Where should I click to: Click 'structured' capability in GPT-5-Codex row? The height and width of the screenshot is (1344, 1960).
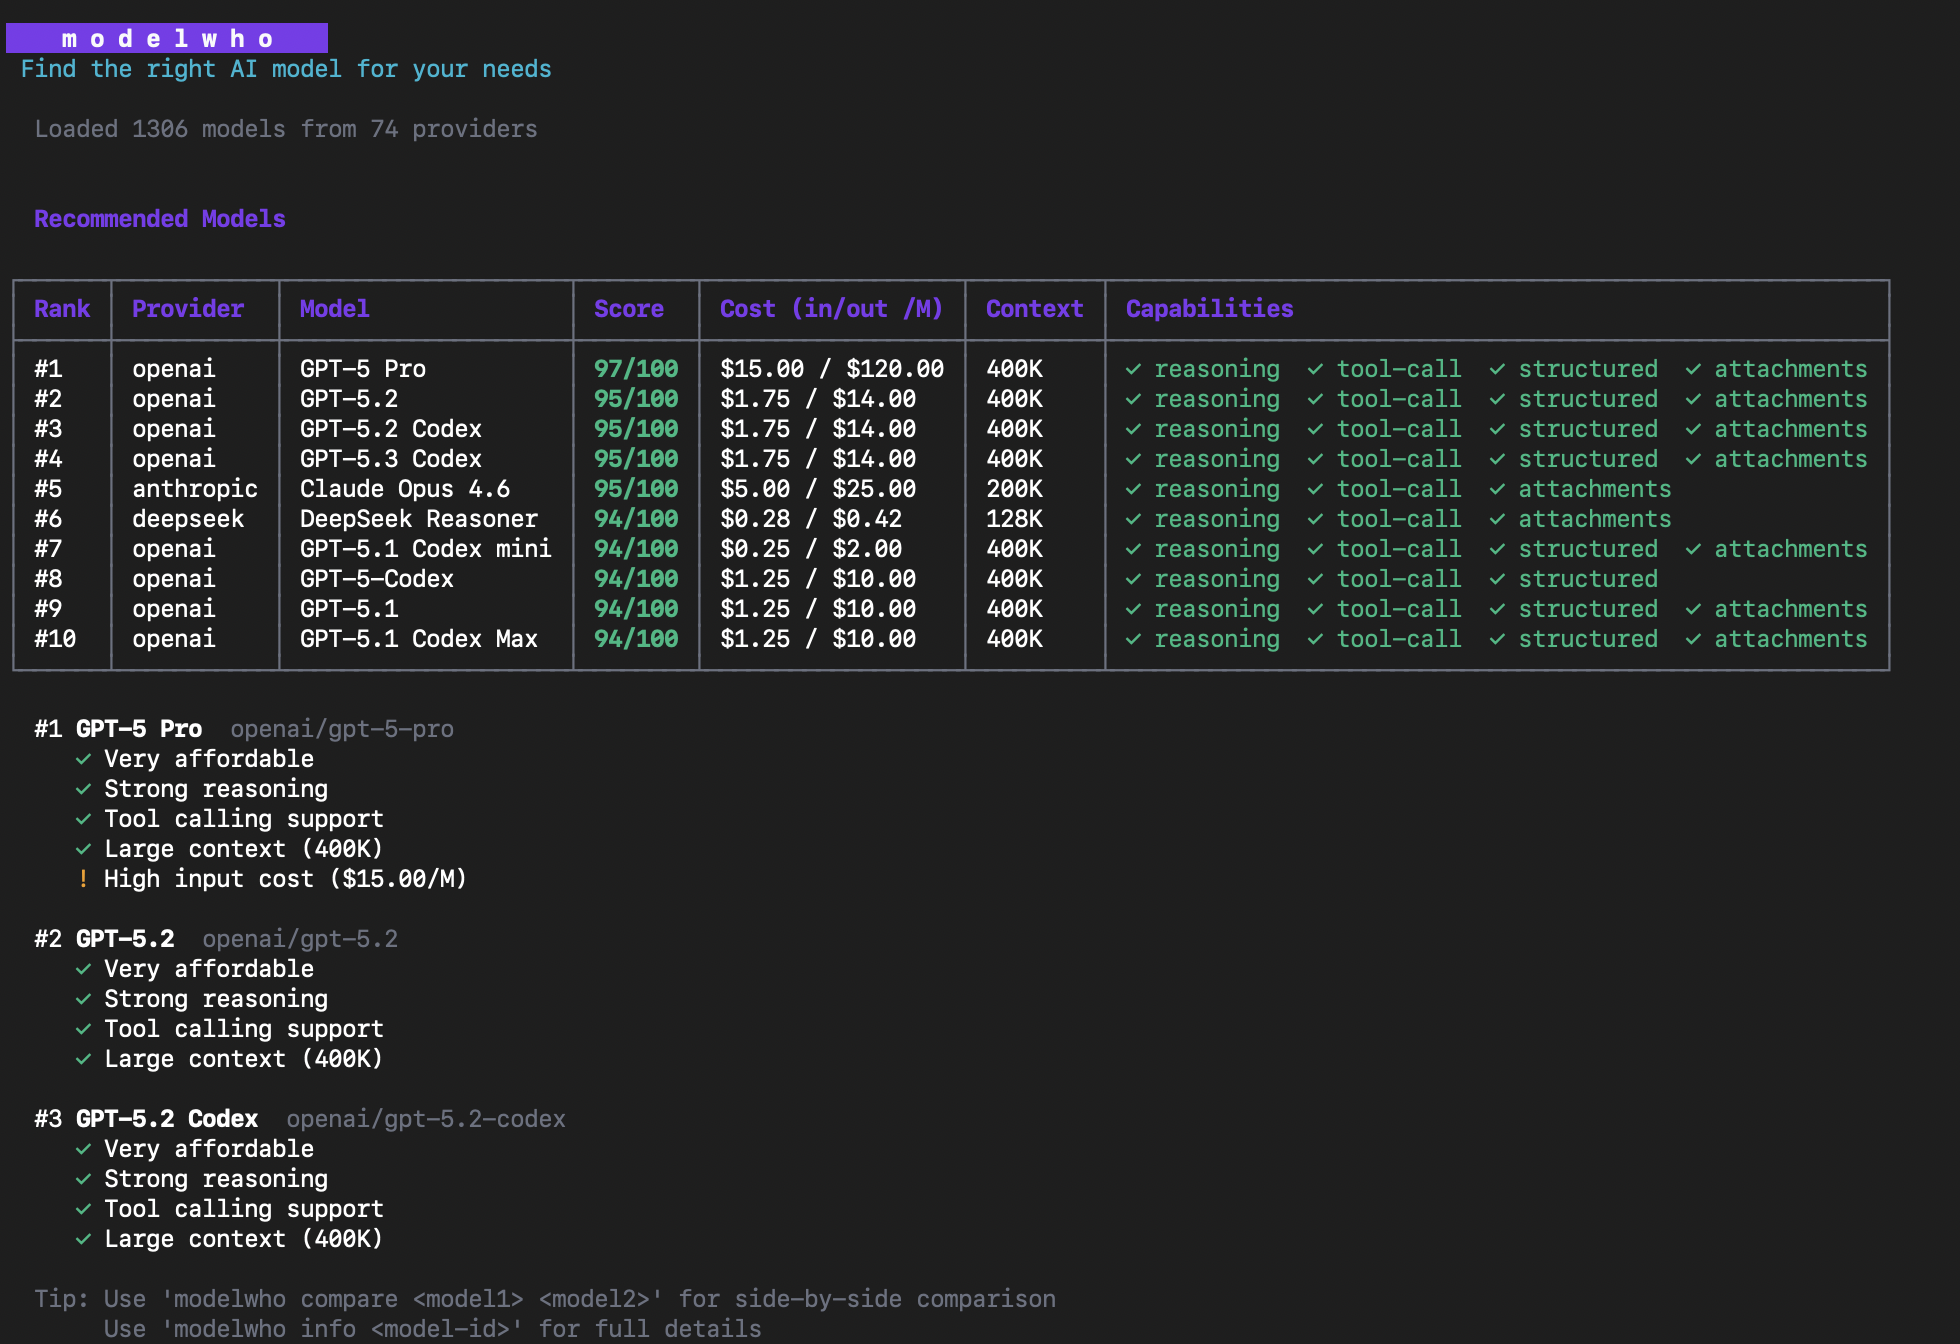click(1588, 579)
